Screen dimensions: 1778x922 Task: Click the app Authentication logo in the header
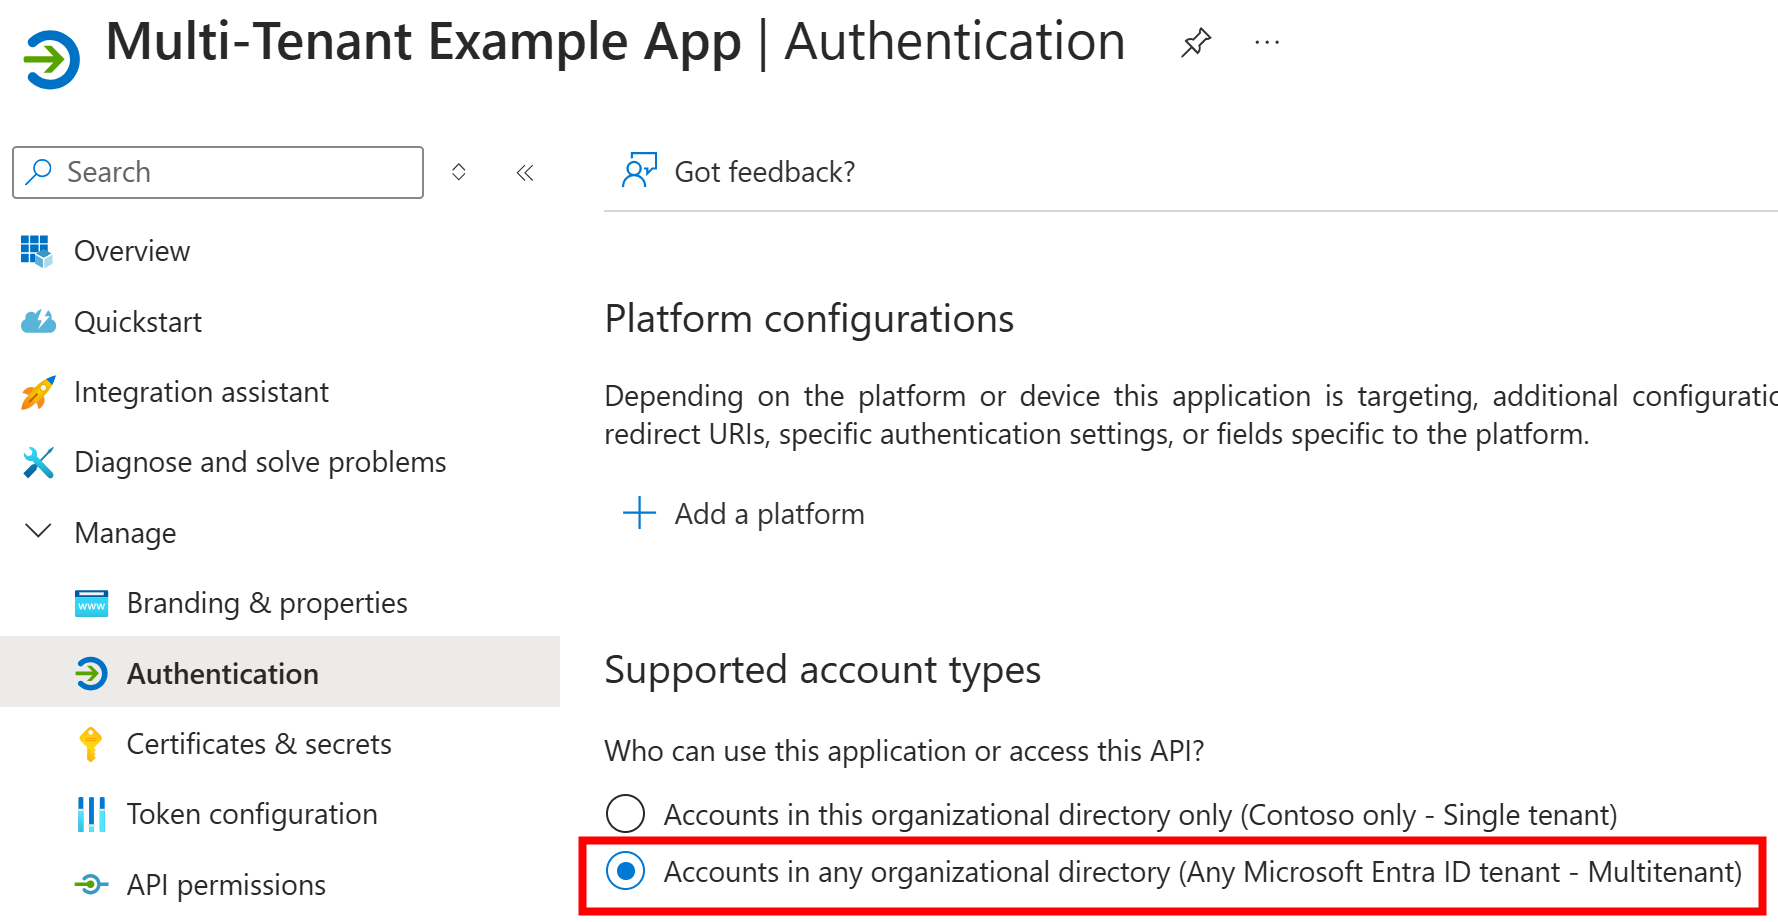coord(51,60)
